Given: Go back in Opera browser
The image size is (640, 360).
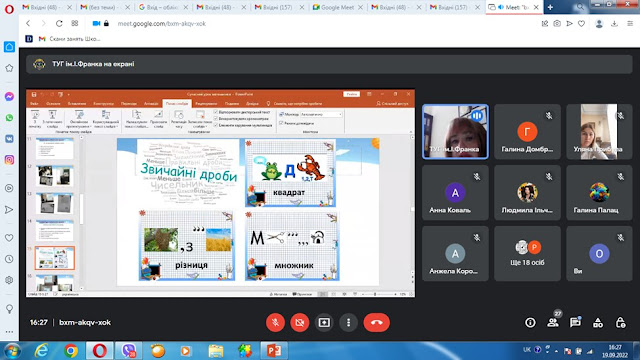Looking at the screenshot, I should 28,24.
